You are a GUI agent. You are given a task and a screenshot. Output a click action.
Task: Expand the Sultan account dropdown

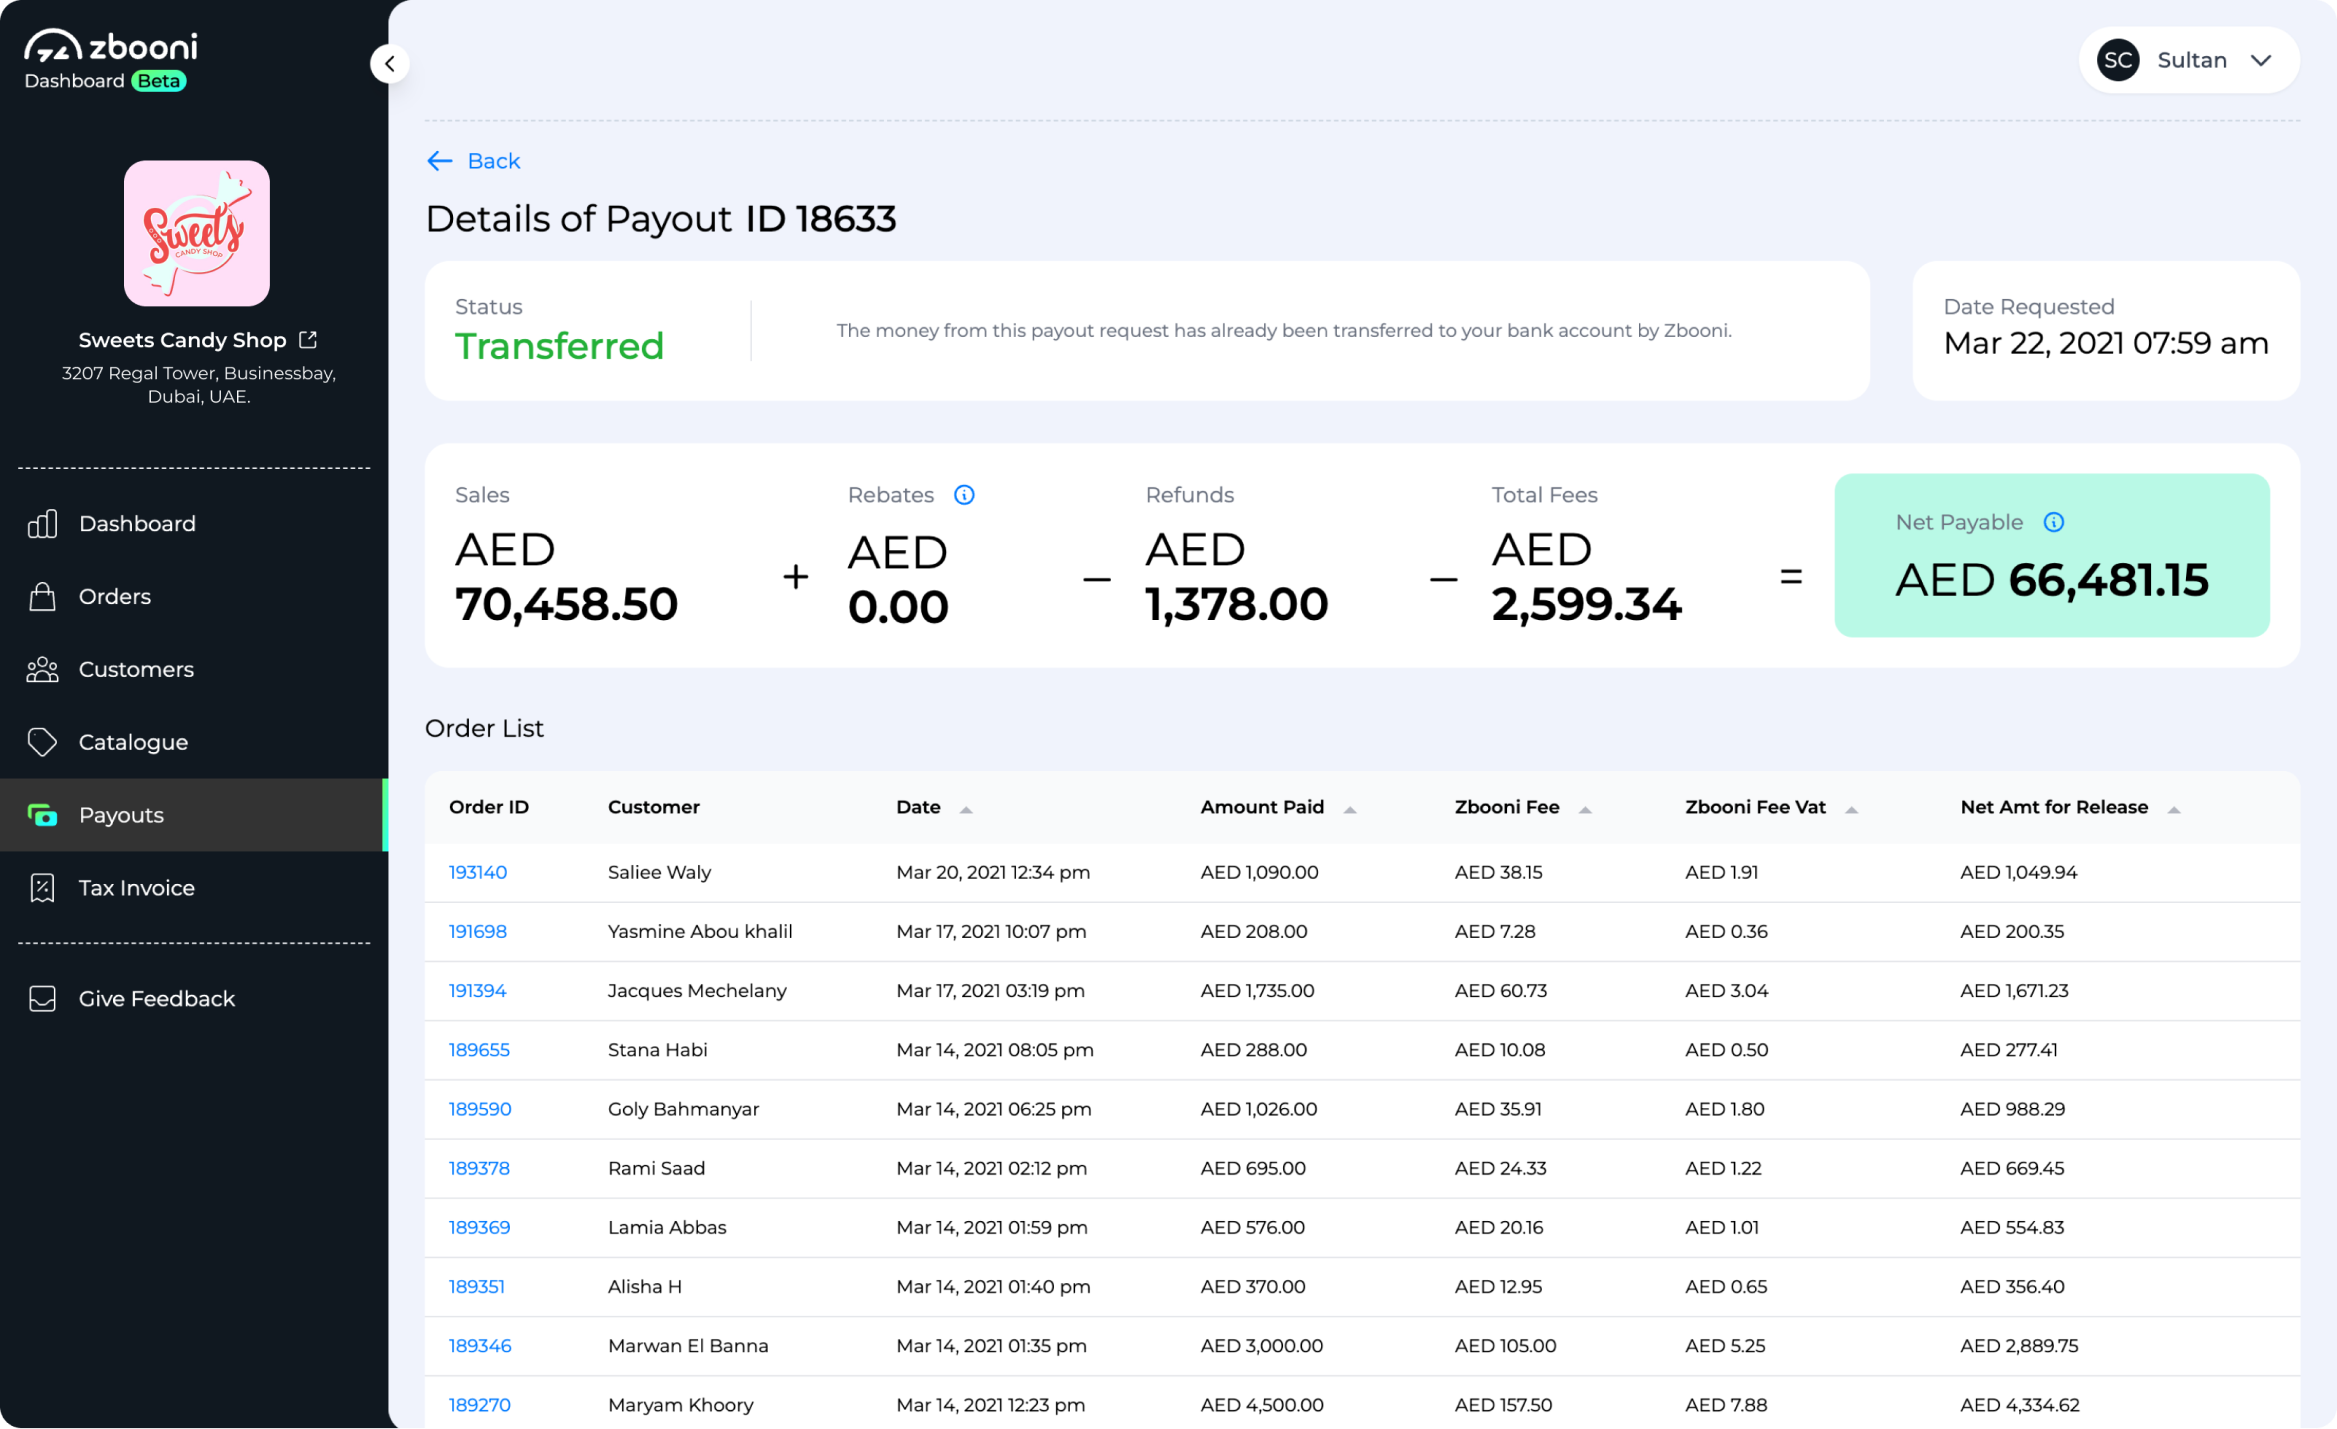click(x=2261, y=60)
